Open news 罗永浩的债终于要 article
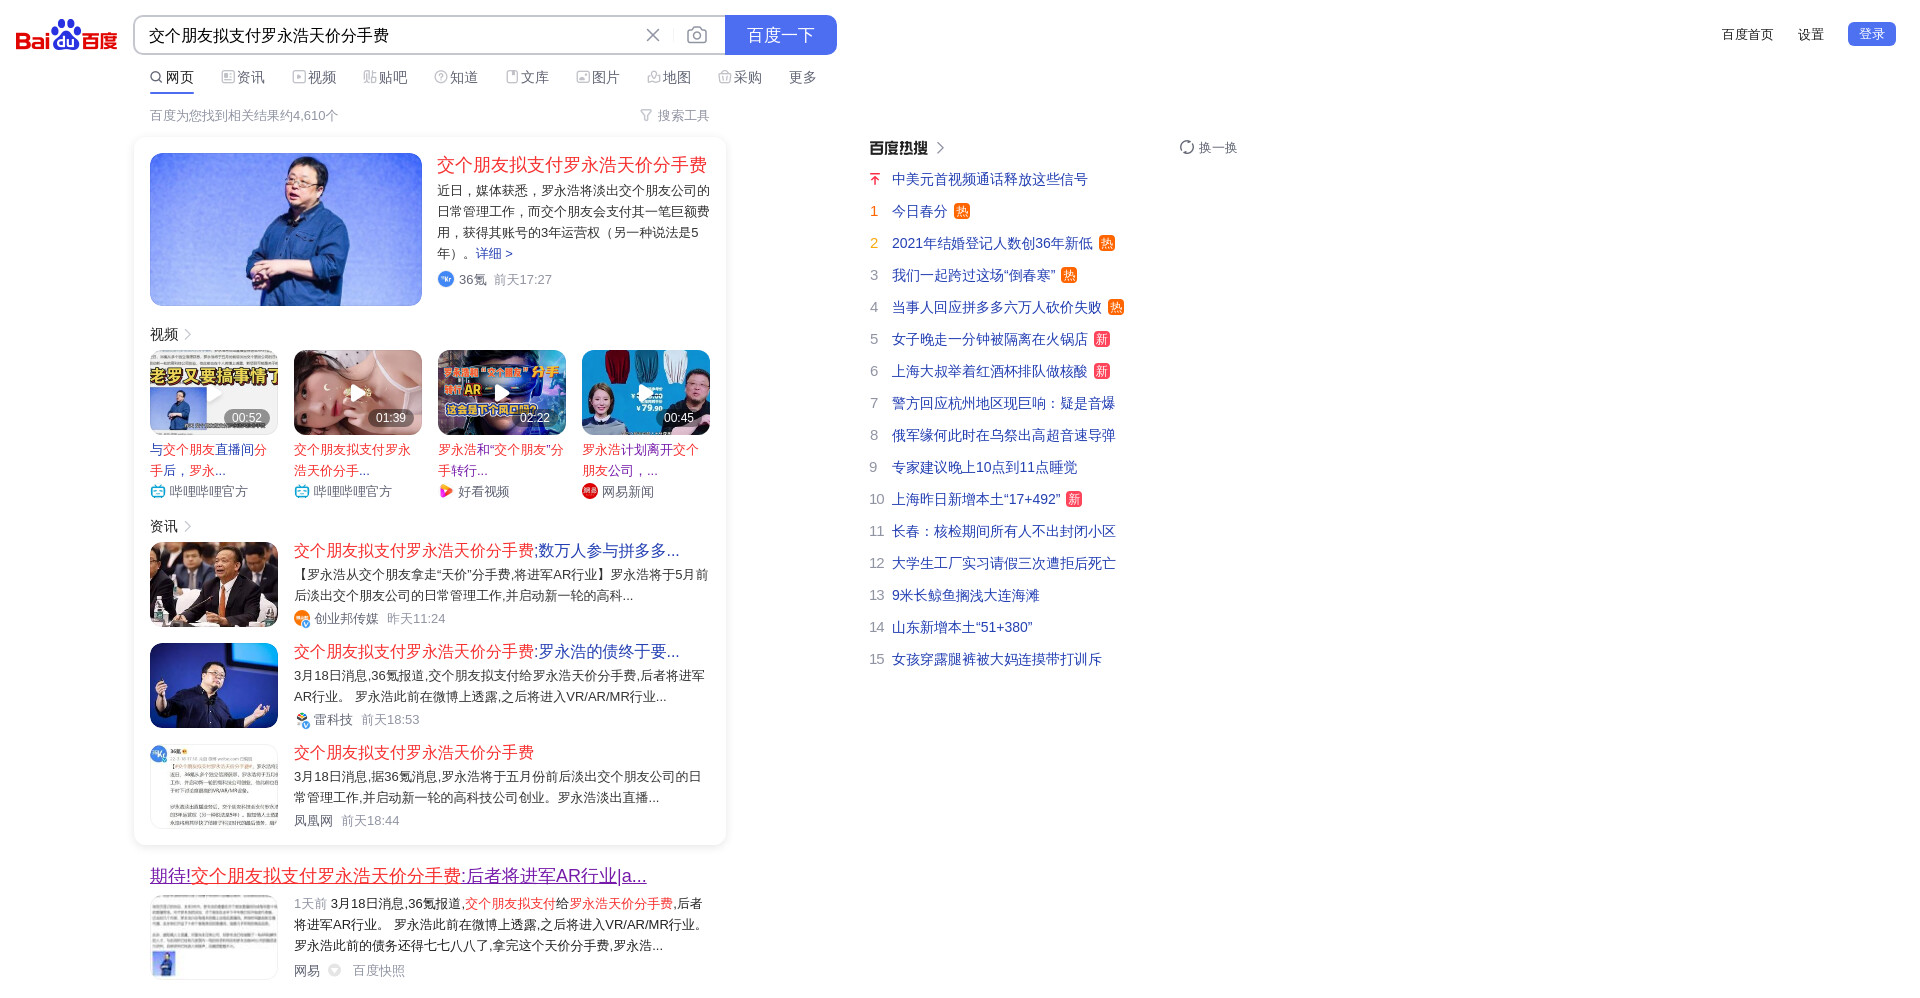Viewport: 1920px width, 998px height. click(487, 652)
